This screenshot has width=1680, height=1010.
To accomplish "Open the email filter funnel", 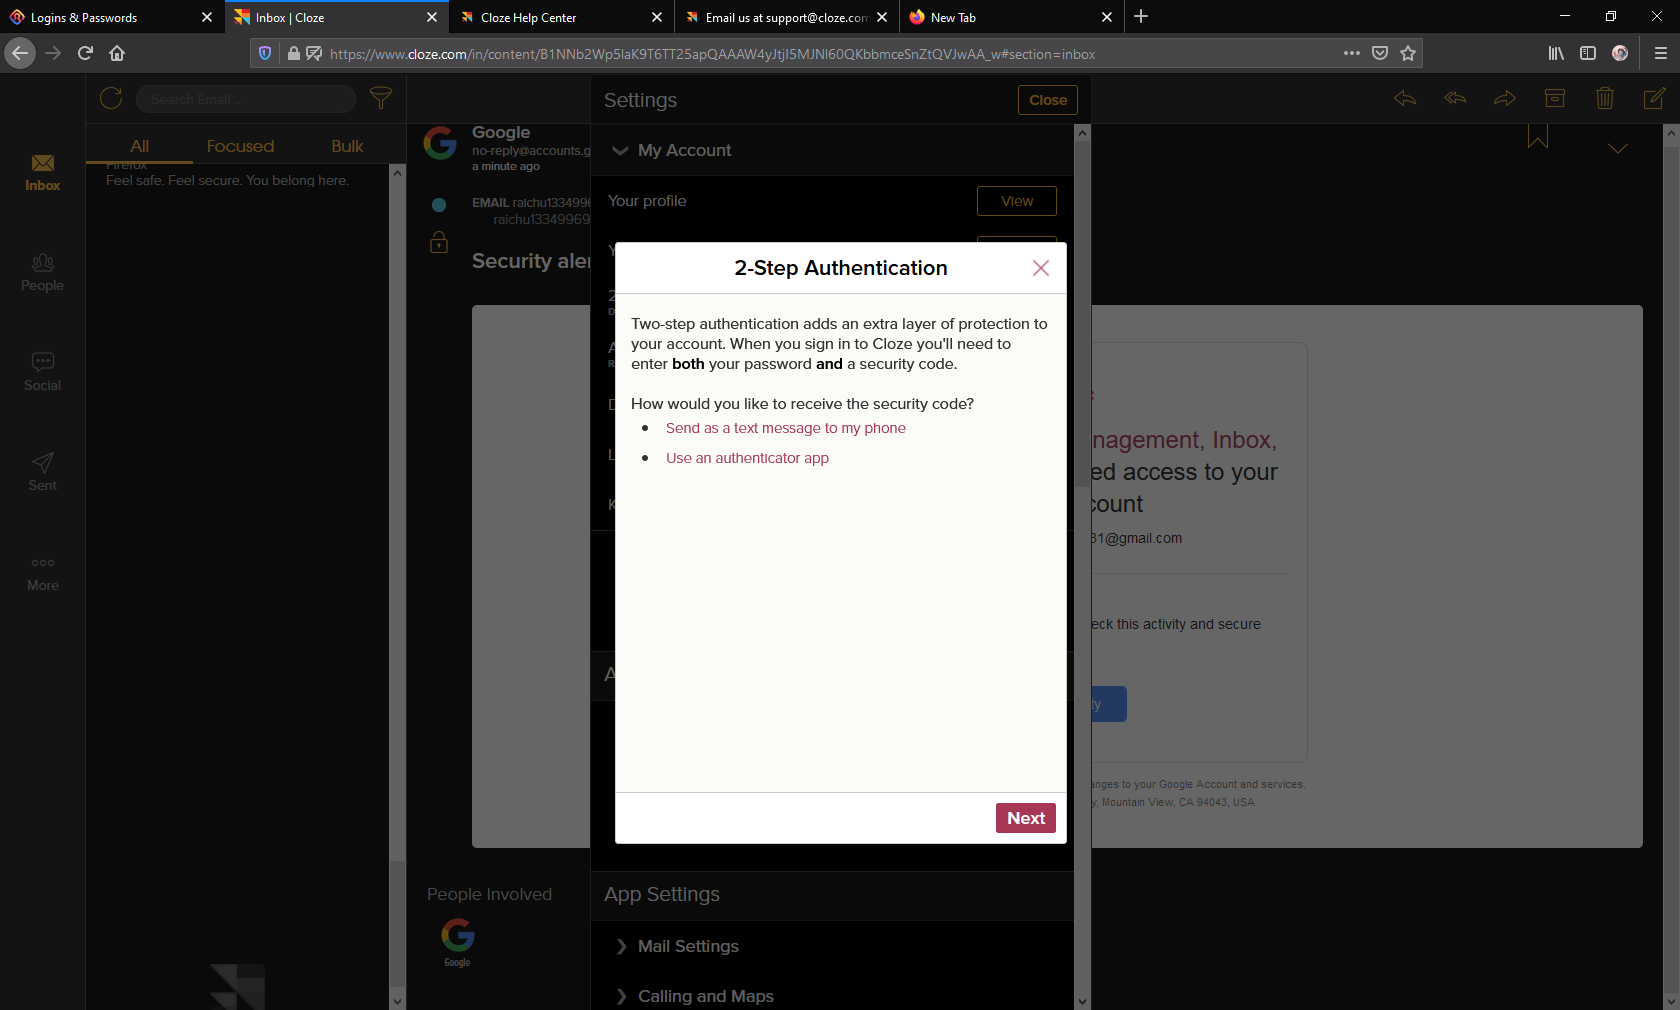I will (x=381, y=98).
